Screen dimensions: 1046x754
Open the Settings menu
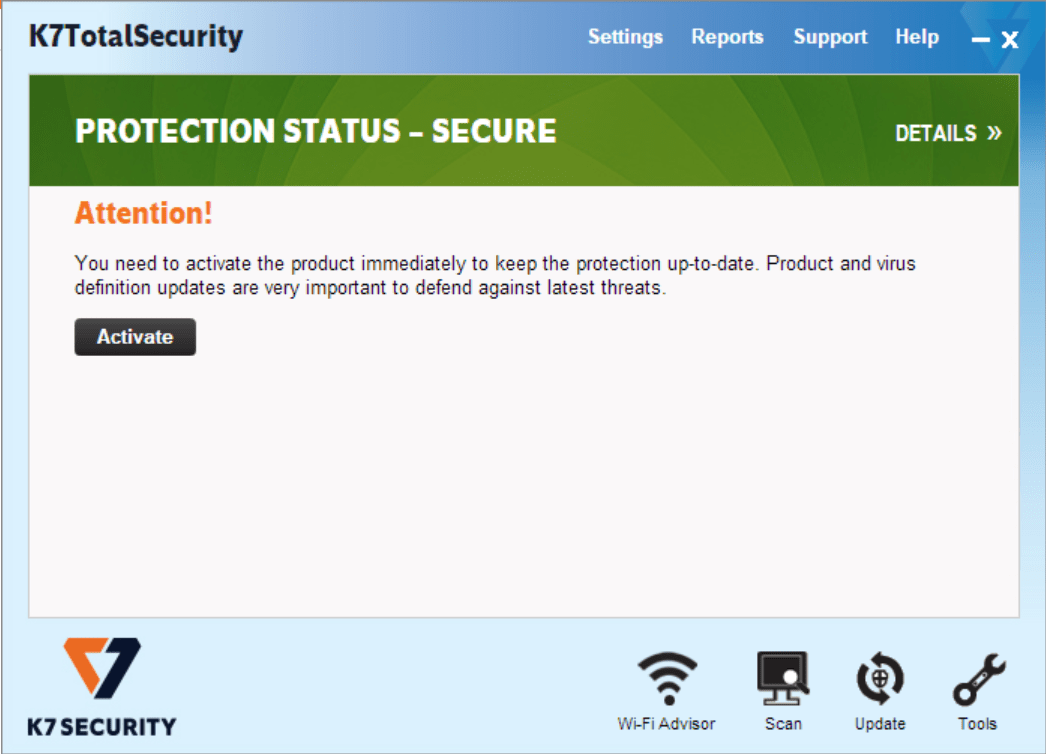coord(625,37)
